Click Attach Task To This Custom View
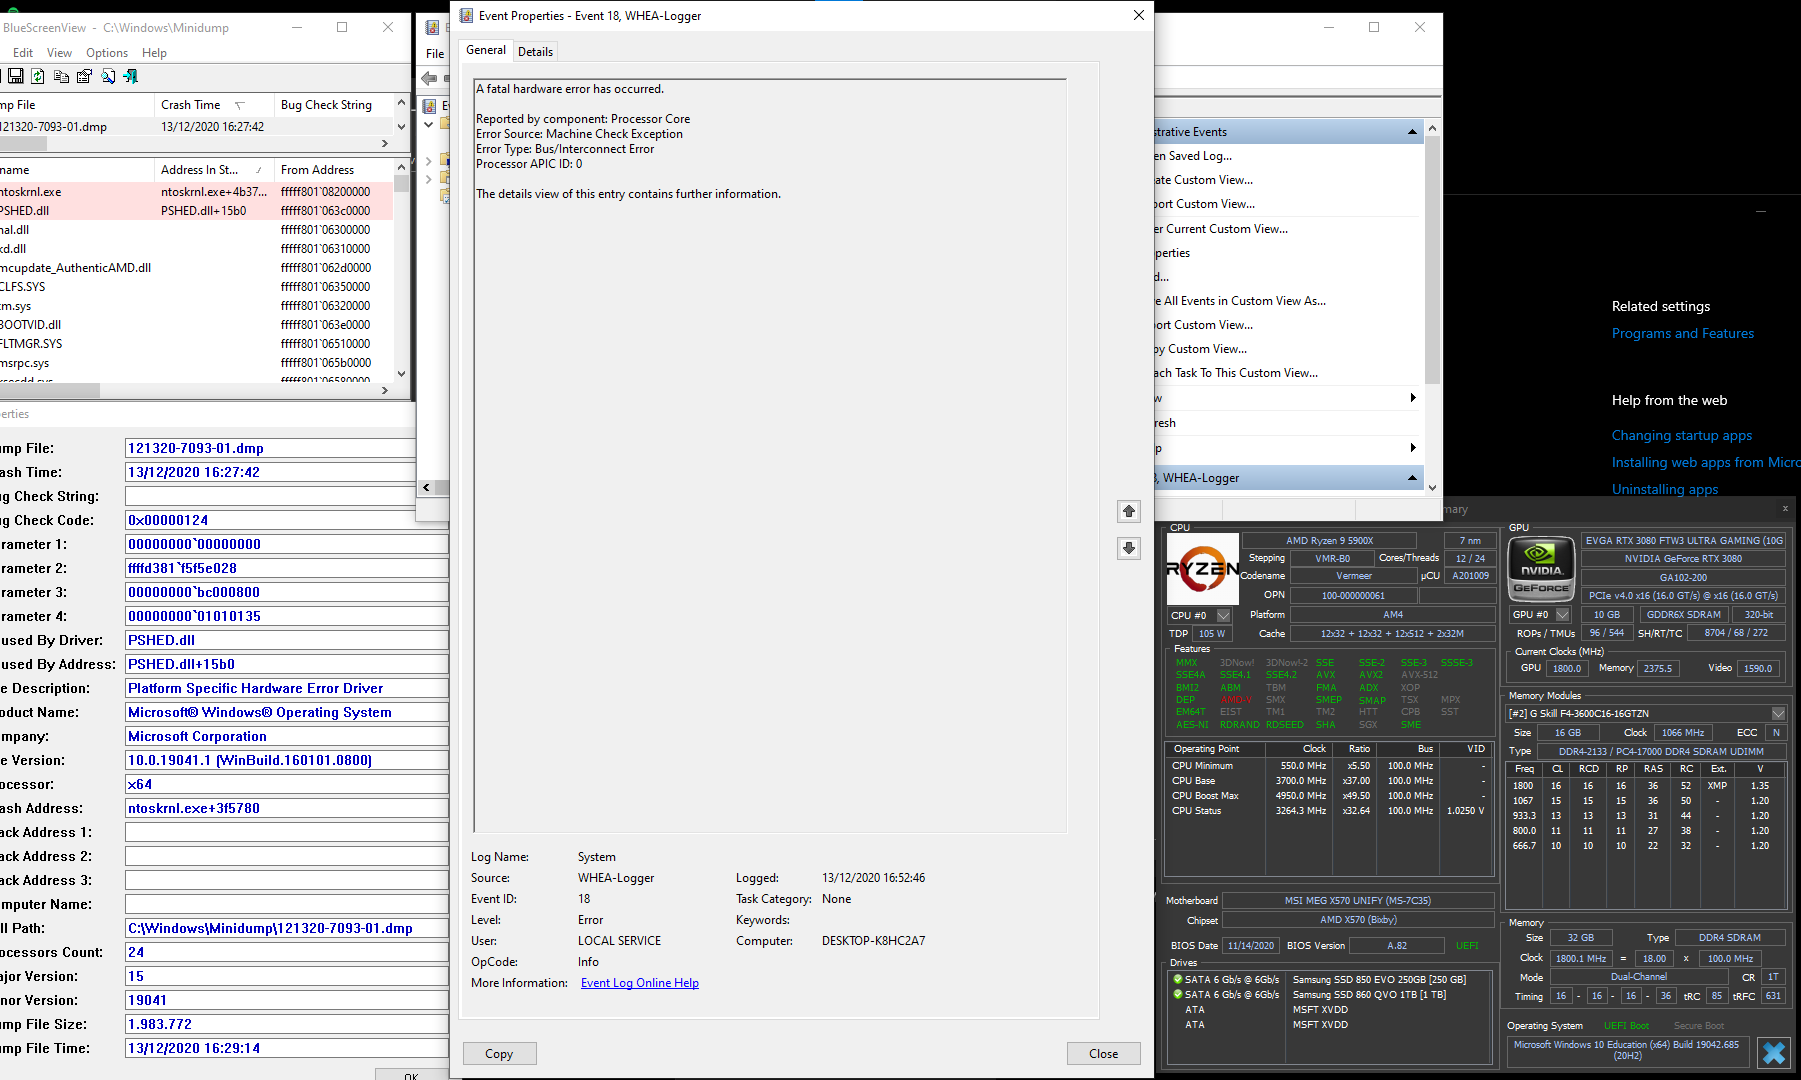Screen dimensions: 1801x1080 pyautogui.click(x=1236, y=373)
